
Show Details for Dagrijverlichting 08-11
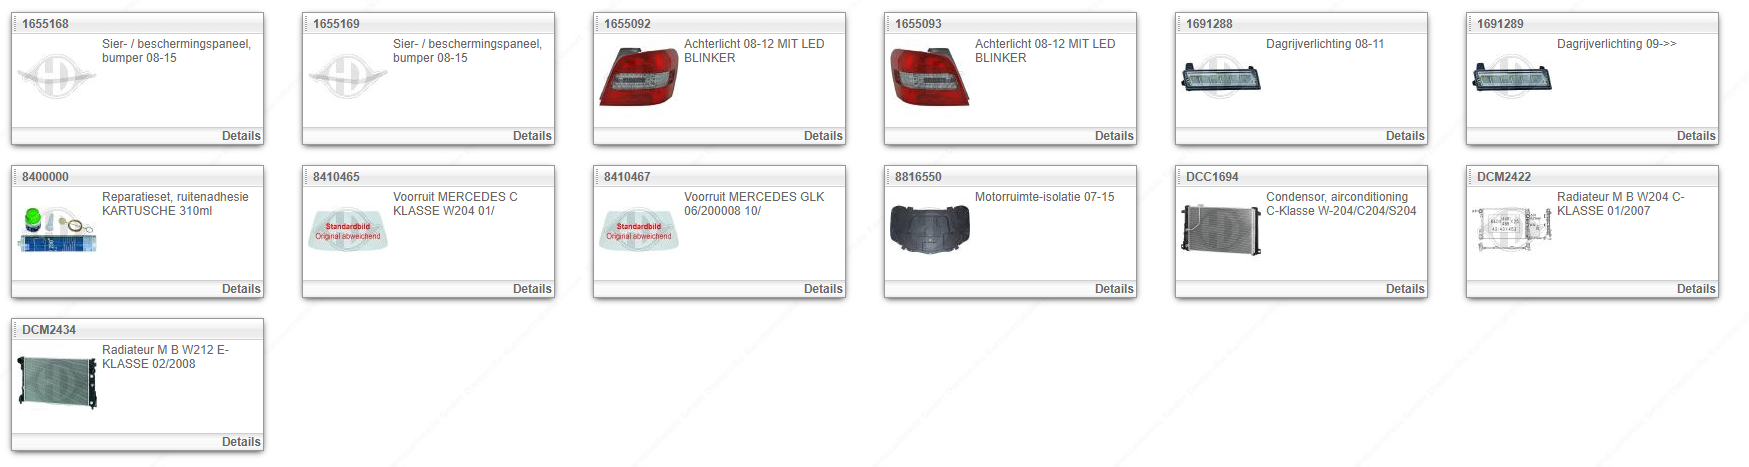pyautogui.click(x=1405, y=136)
